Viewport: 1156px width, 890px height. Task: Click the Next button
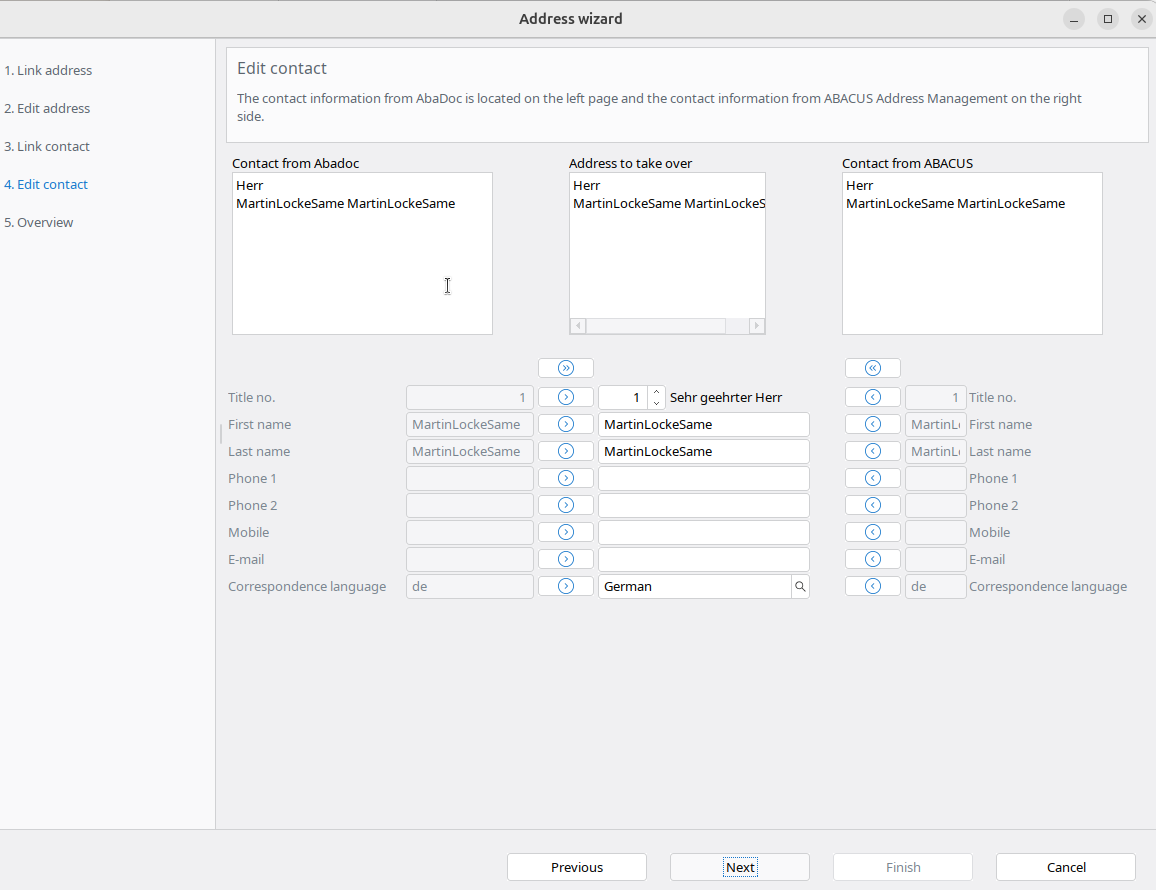pos(739,867)
